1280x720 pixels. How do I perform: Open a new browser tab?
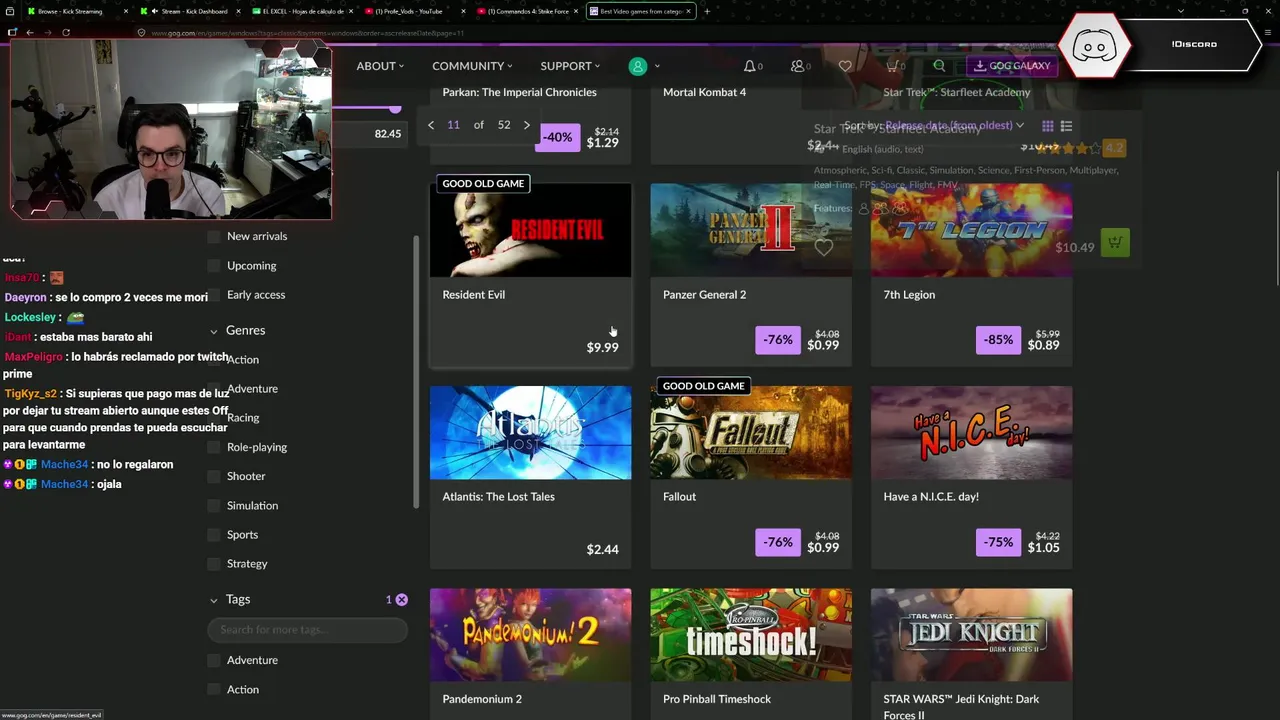(x=707, y=11)
